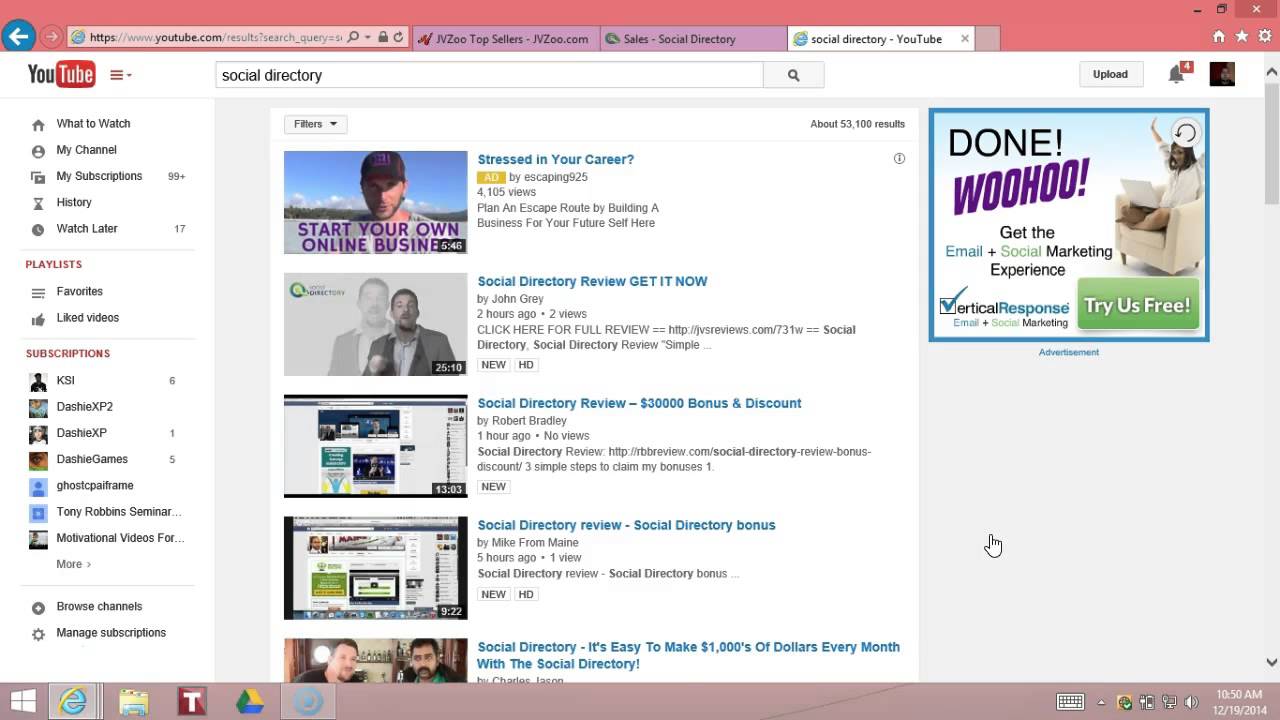Click the replay icon on the ad
1280x720 pixels.
coord(1185,133)
